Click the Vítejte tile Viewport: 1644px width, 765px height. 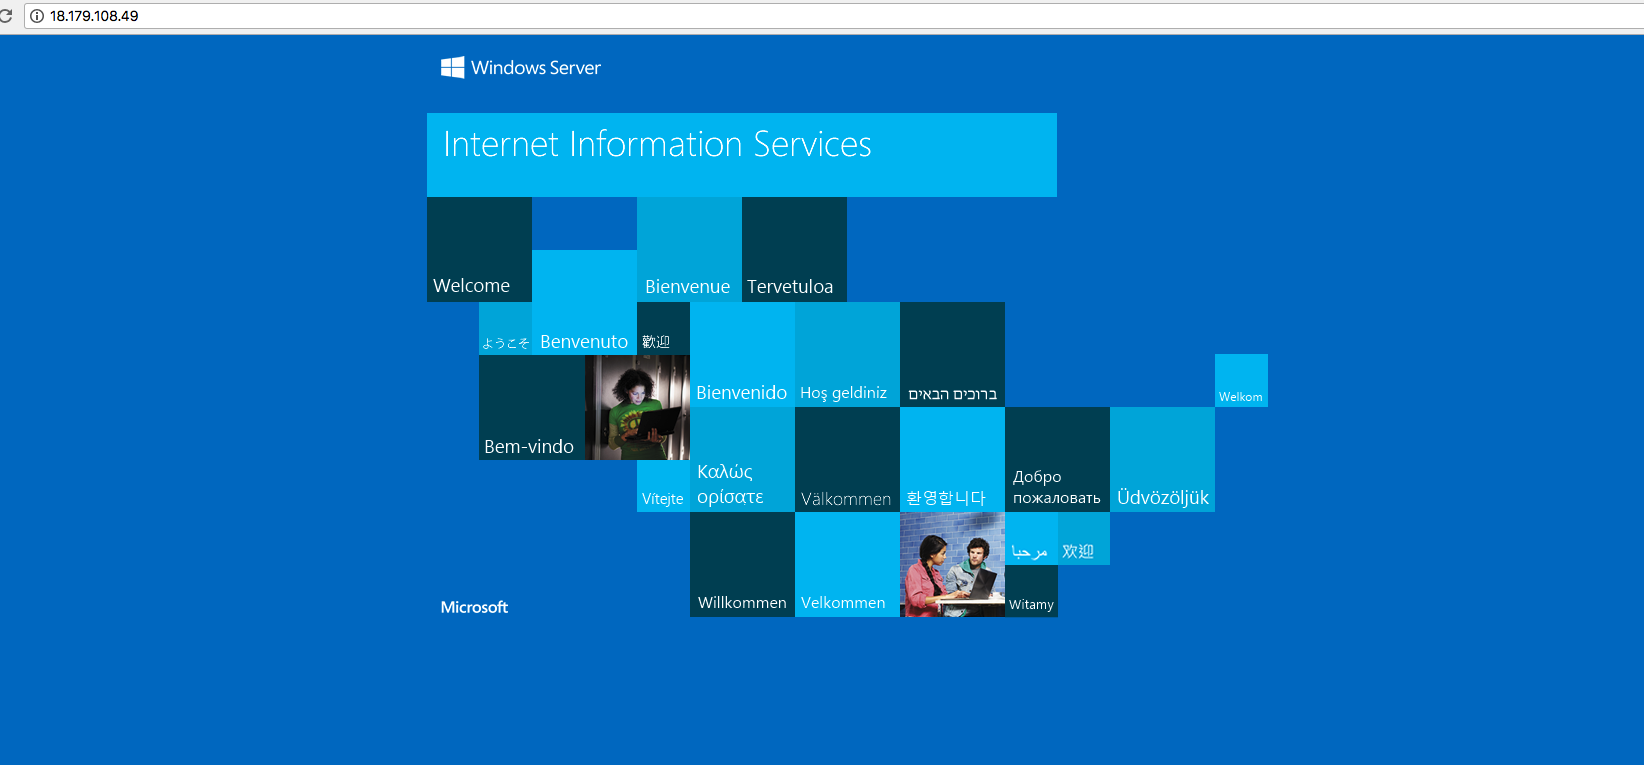[x=663, y=486]
